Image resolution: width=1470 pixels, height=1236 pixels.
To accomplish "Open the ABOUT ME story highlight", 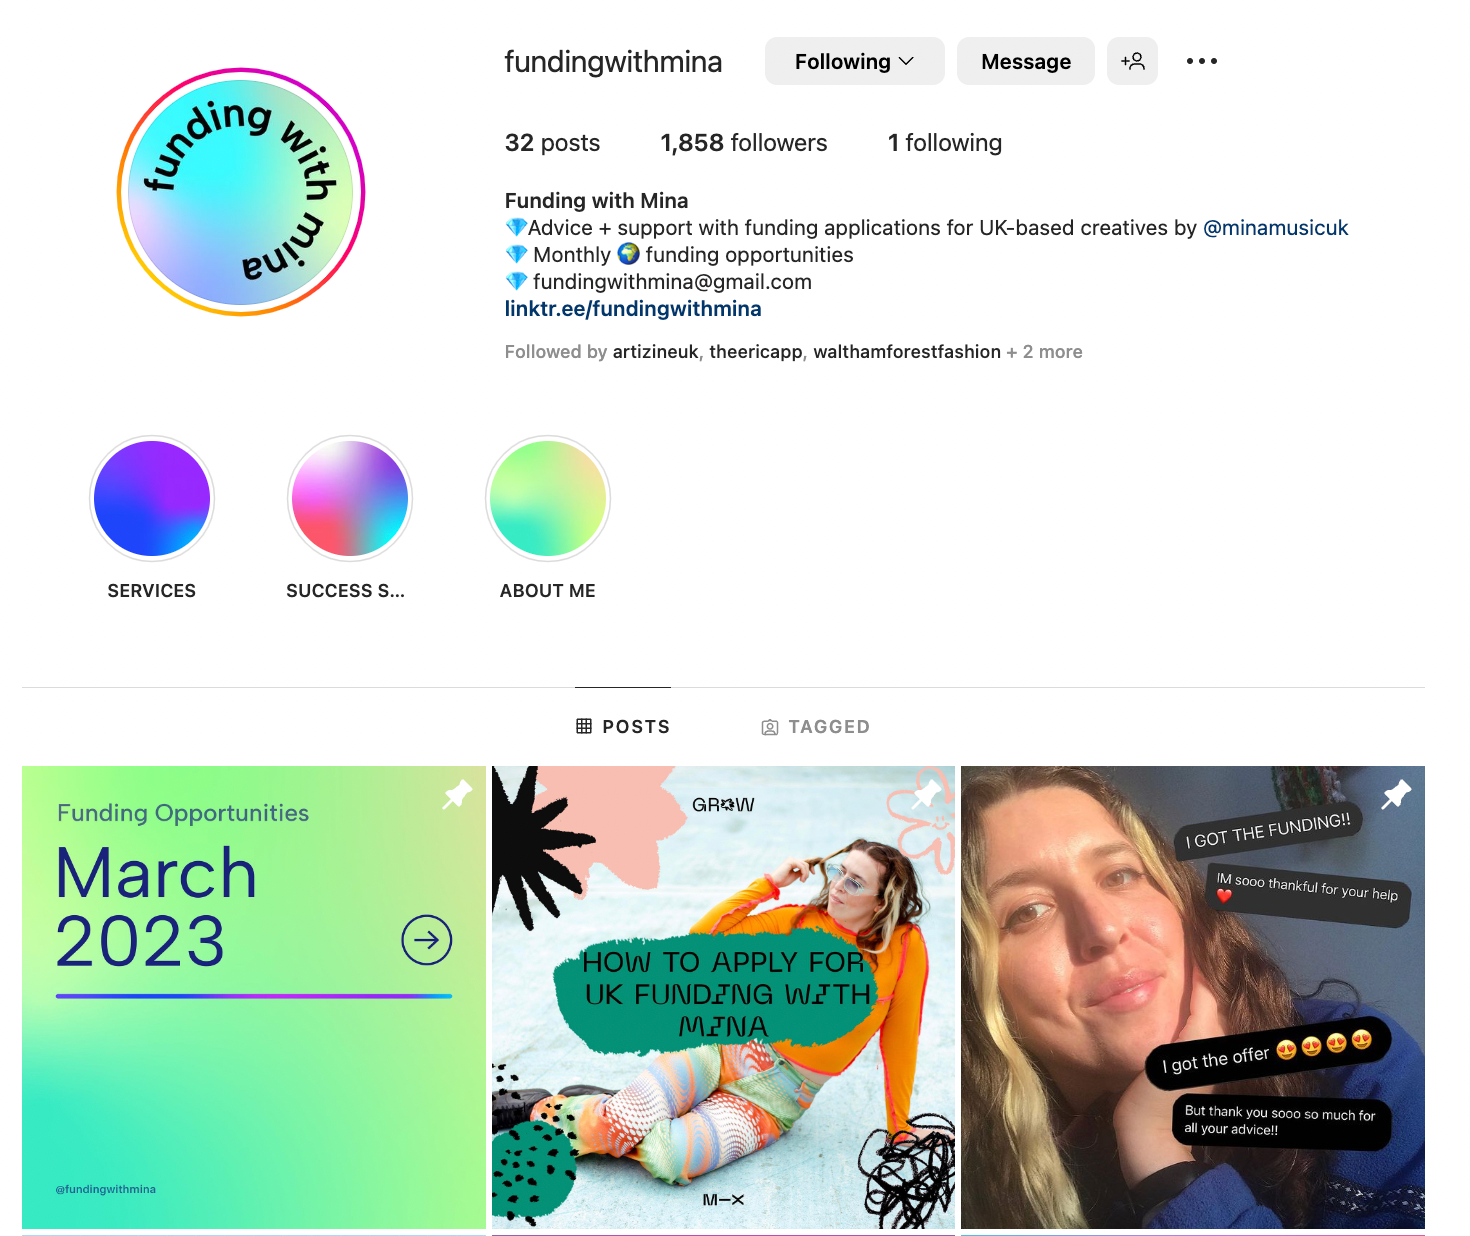I will point(548,498).
